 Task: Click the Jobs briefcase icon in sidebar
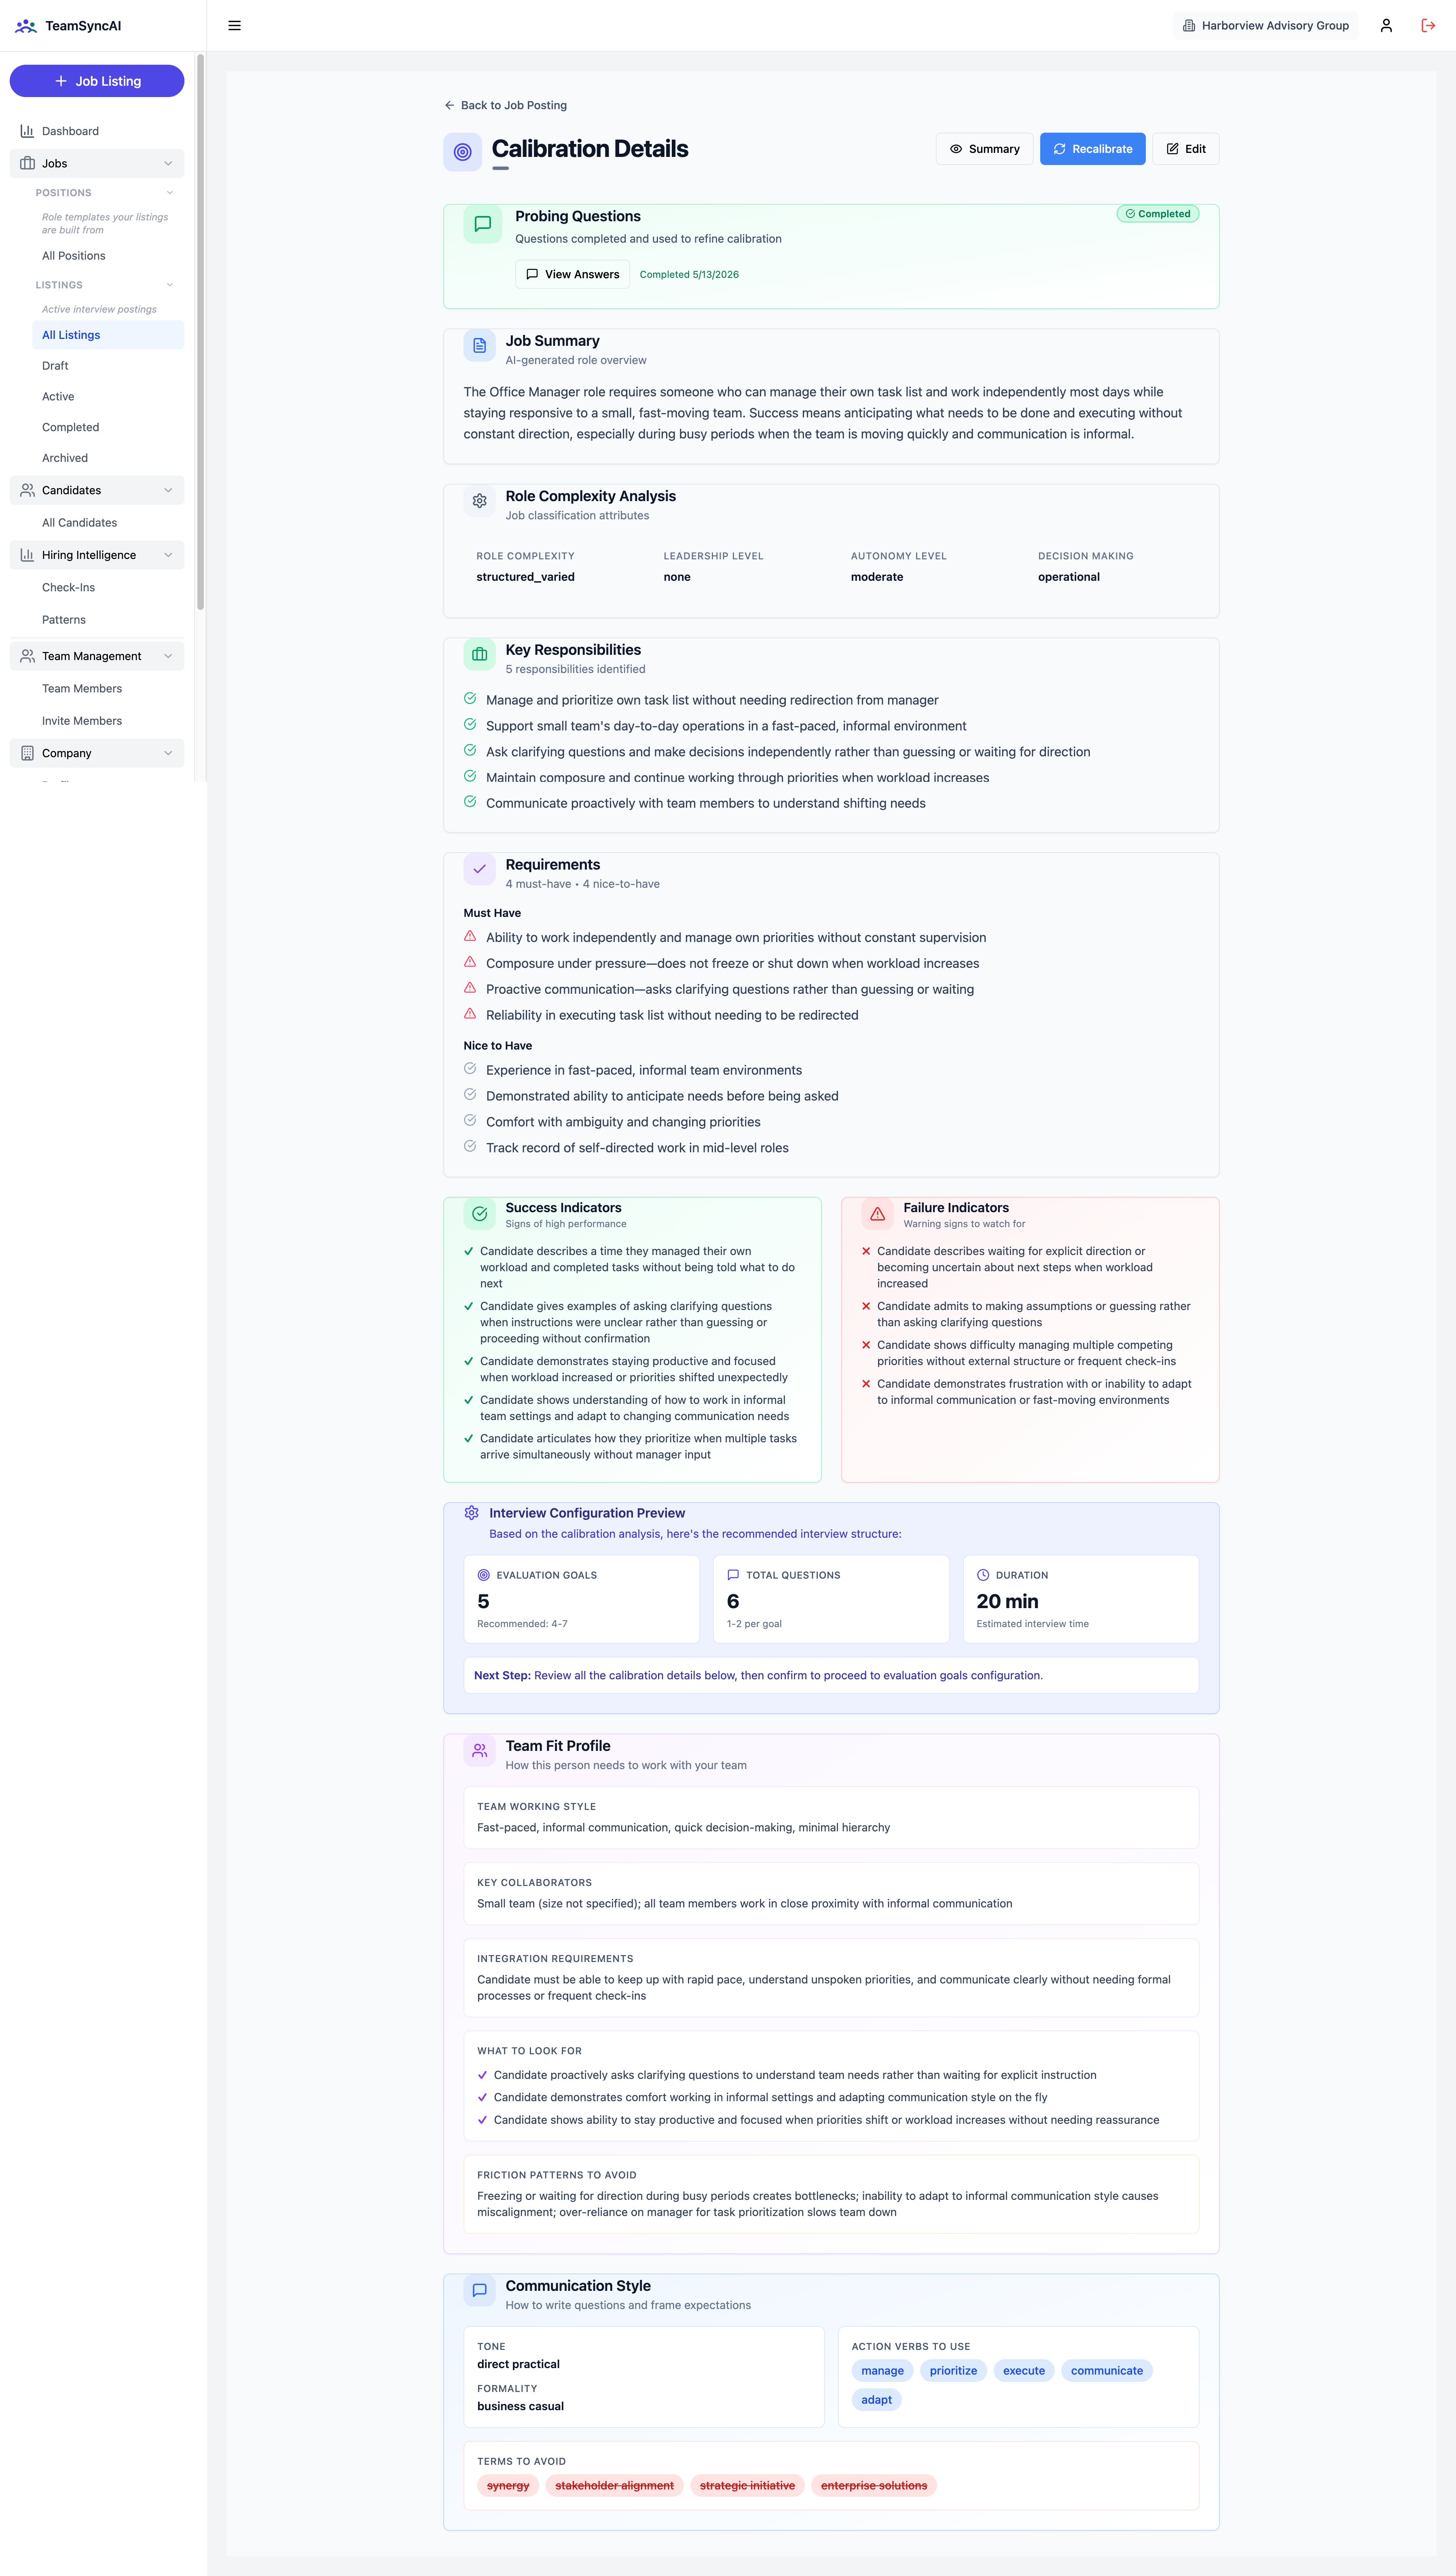coord(27,163)
